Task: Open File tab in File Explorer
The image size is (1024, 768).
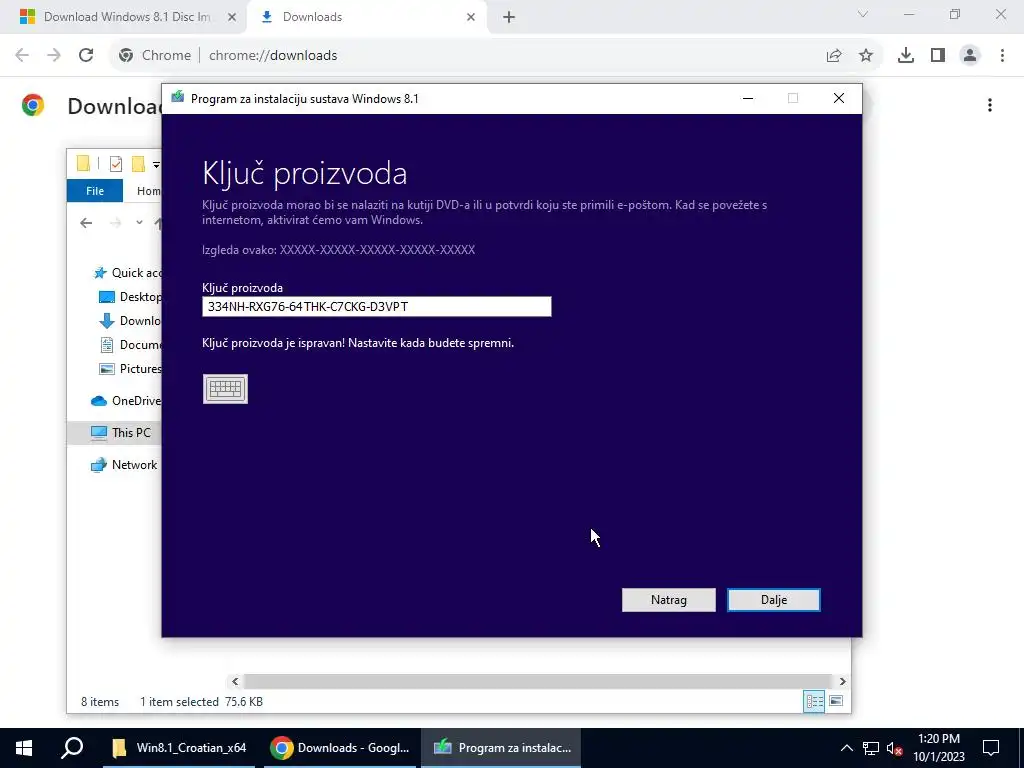Action: coord(95,191)
